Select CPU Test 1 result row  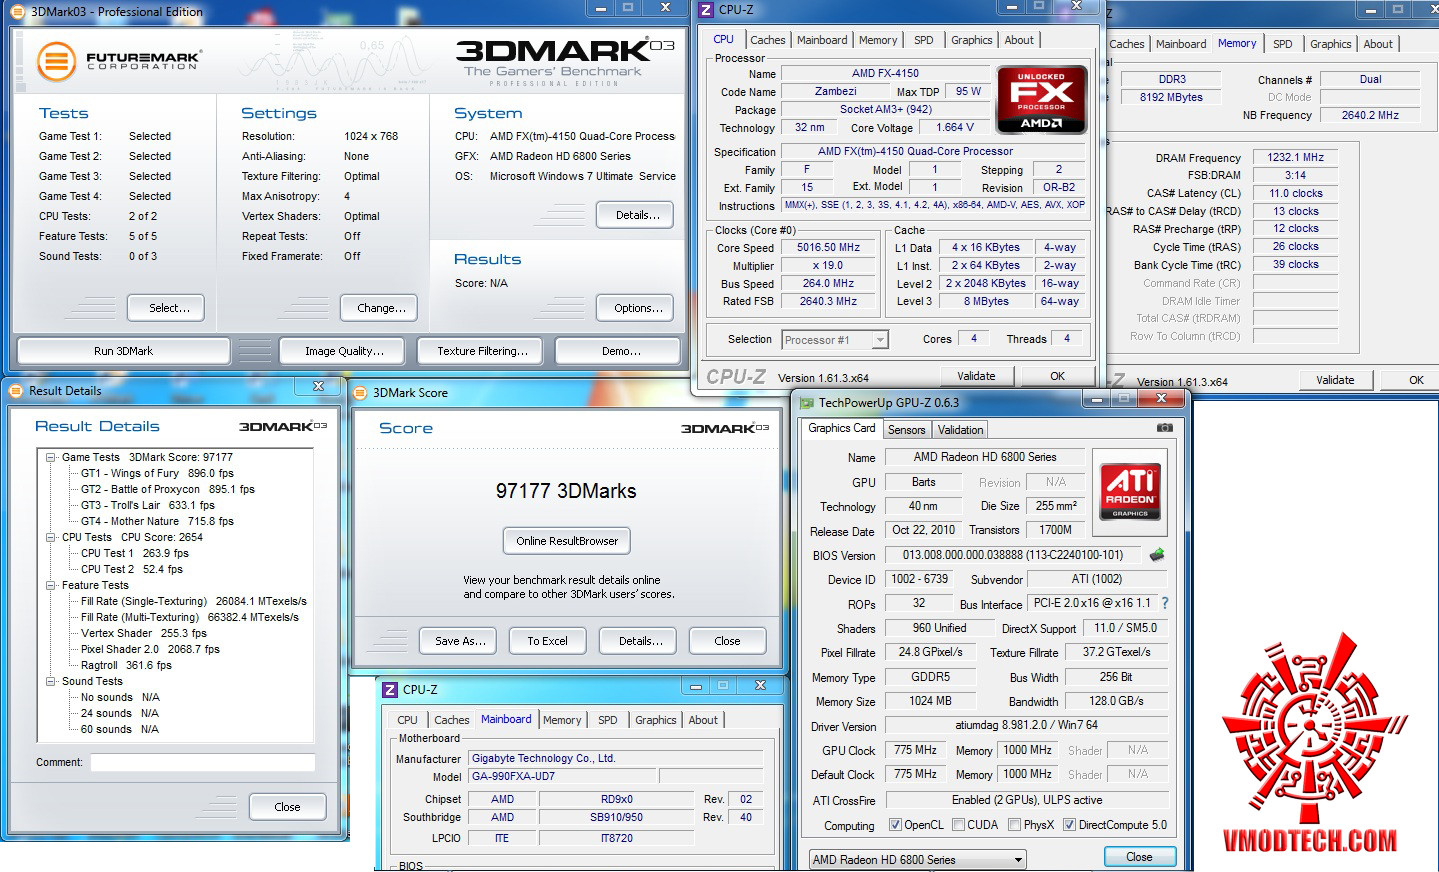tap(134, 553)
